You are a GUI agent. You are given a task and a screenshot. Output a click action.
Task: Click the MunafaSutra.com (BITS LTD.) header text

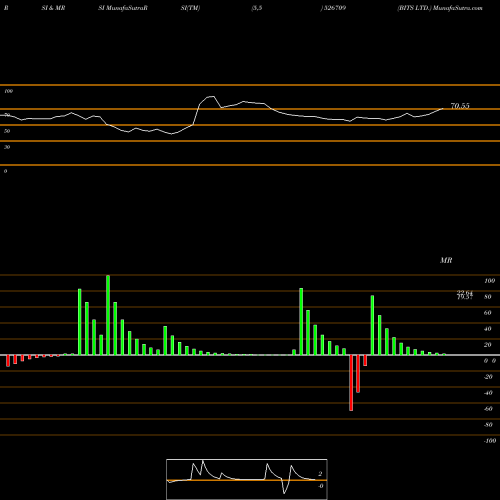(x=440, y=8)
